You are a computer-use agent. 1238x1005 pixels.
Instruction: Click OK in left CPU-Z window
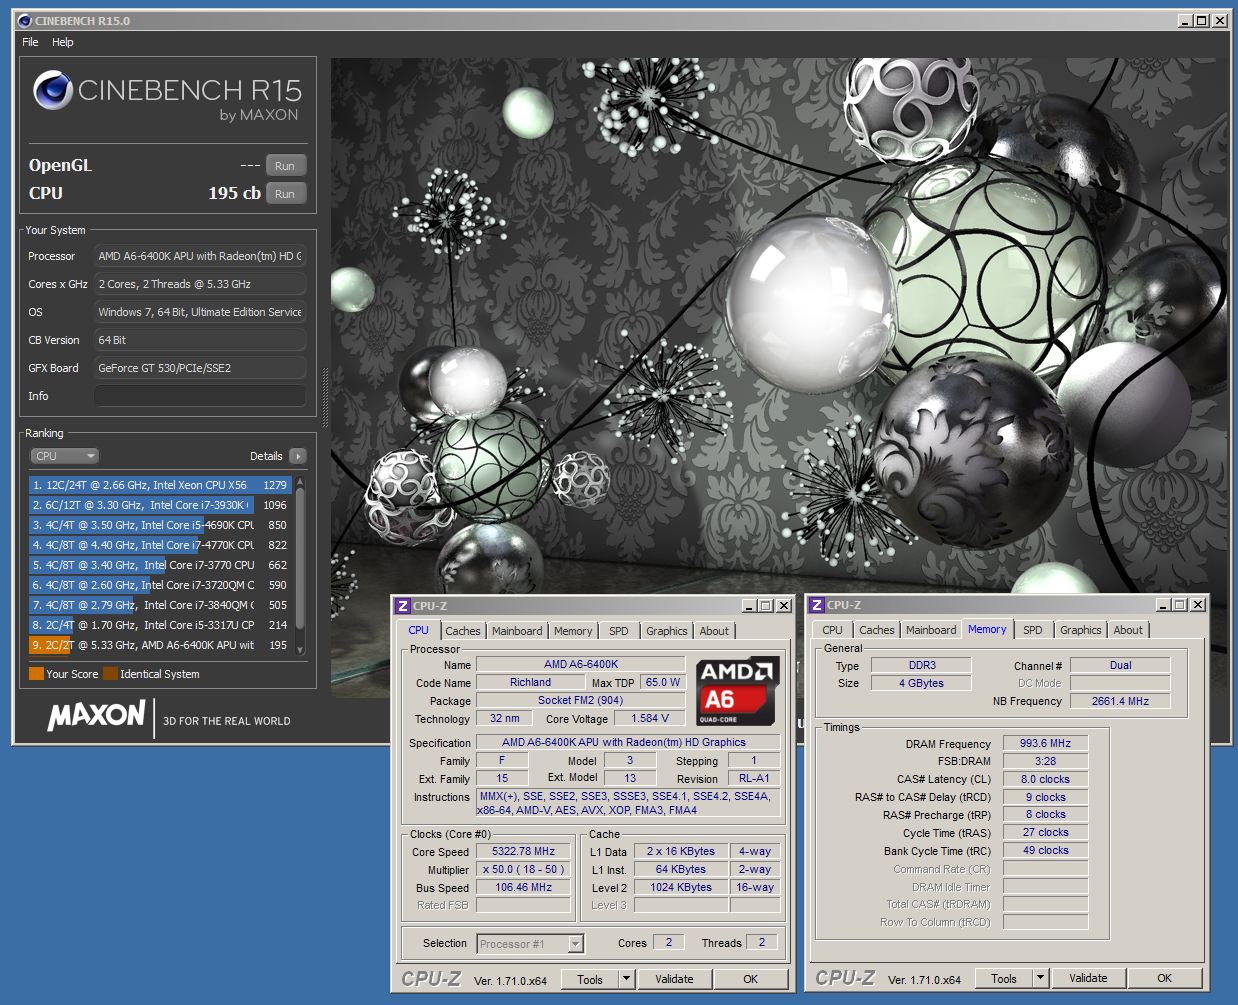pos(751,979)
